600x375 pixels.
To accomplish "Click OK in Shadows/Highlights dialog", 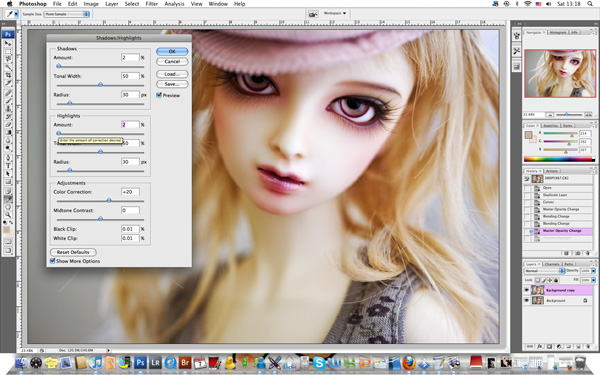I will 172,51.
